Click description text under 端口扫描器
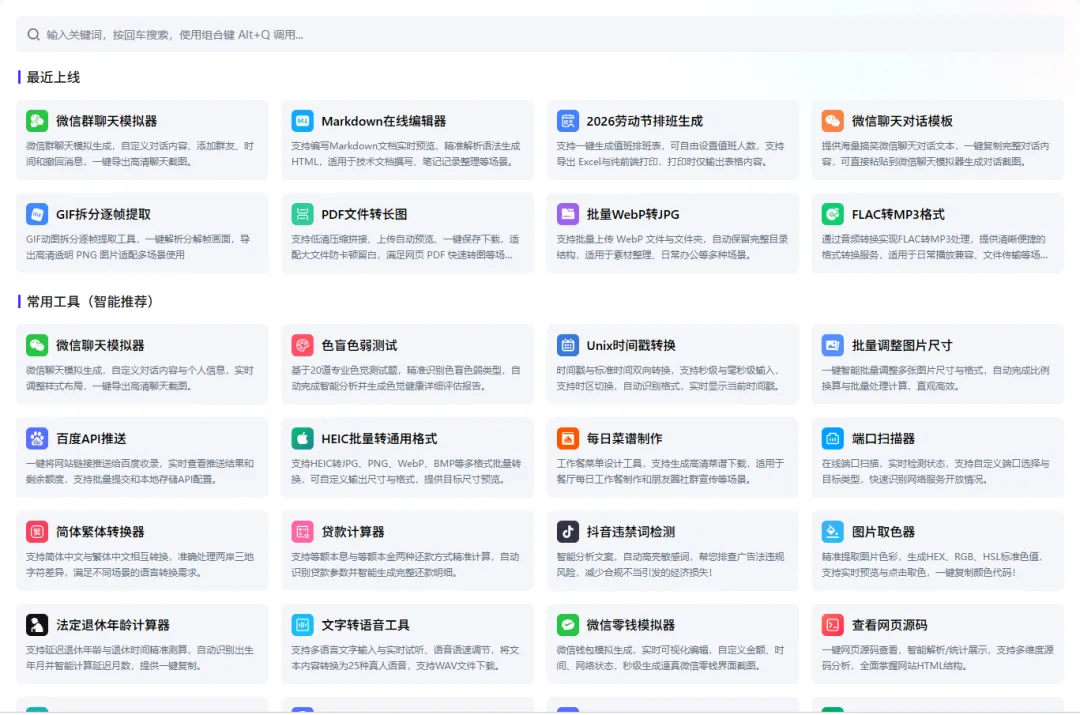This screenshot has height=715, width=1080. [935, 471]
